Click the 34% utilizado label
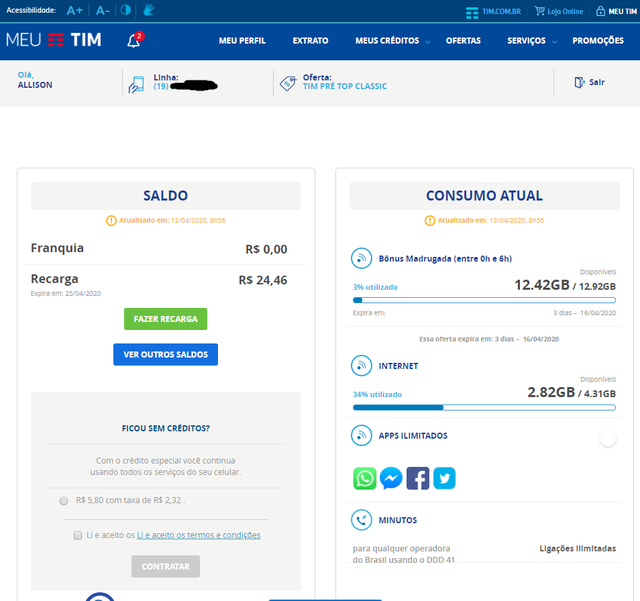Viewport: 640px width, 601px height. (377, 394)
